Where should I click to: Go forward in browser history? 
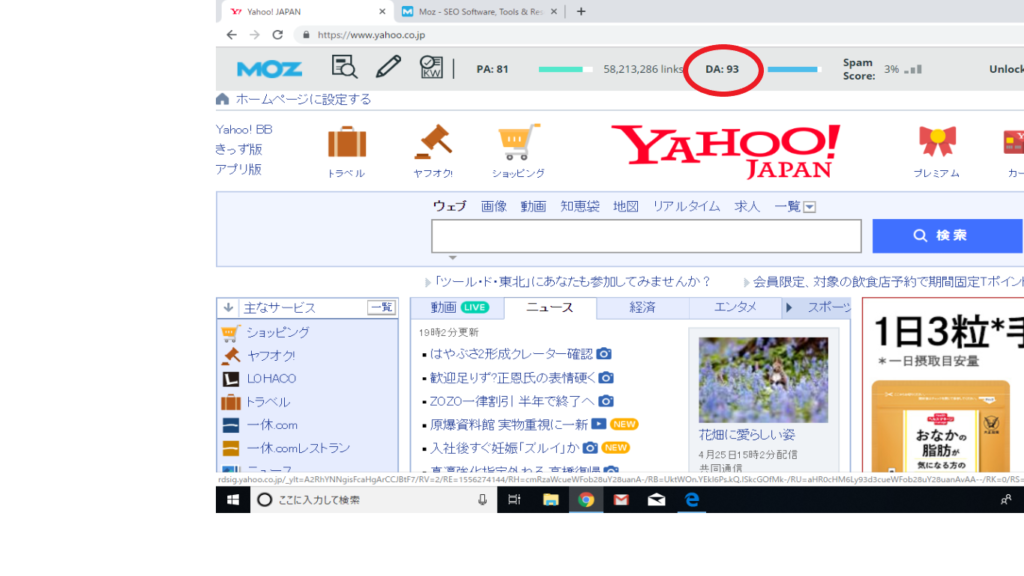255,35
